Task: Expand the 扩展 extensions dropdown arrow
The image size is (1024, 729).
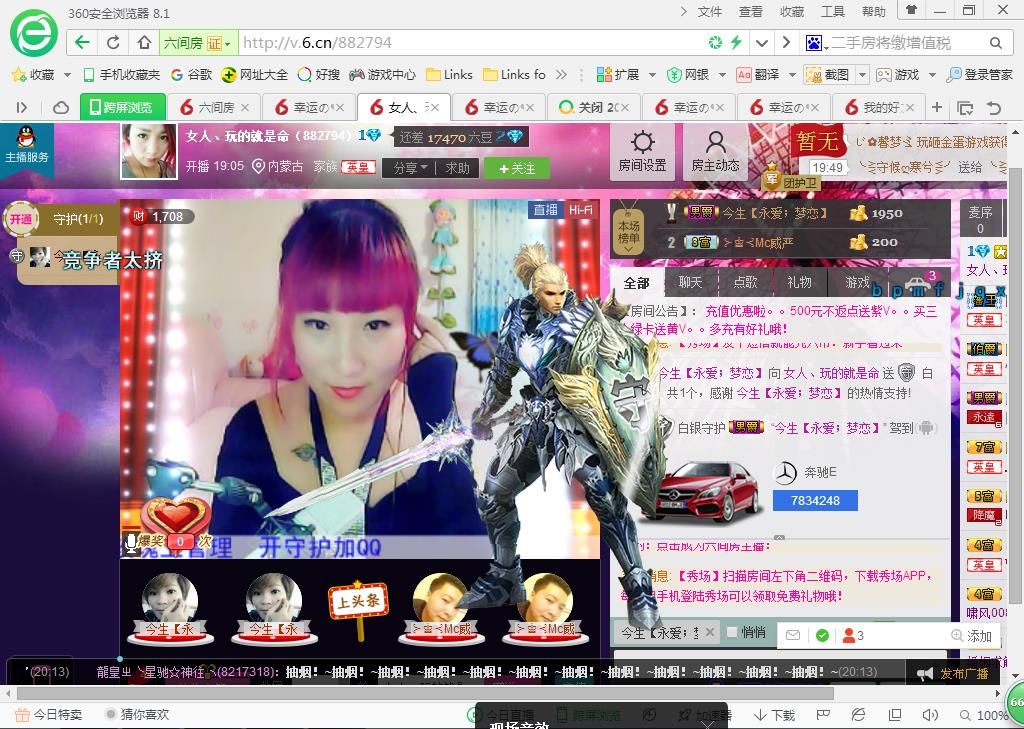Action: (652, 75)
